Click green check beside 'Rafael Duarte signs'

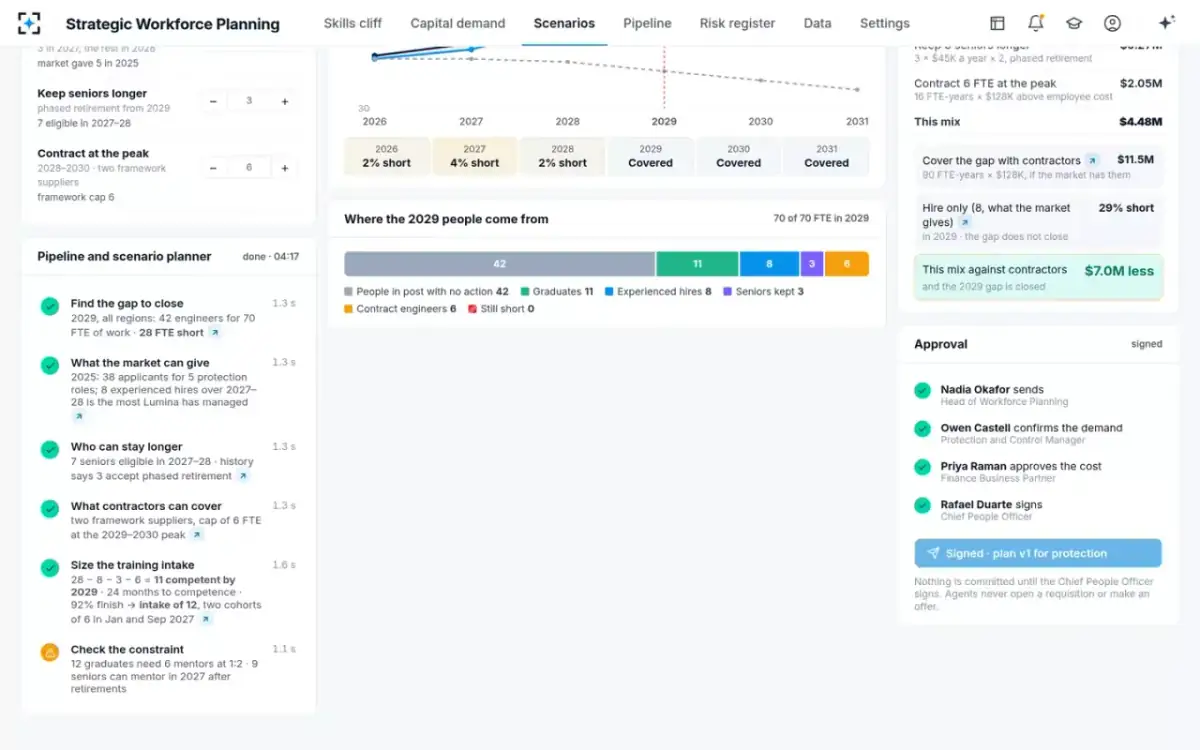pos(922,506)
